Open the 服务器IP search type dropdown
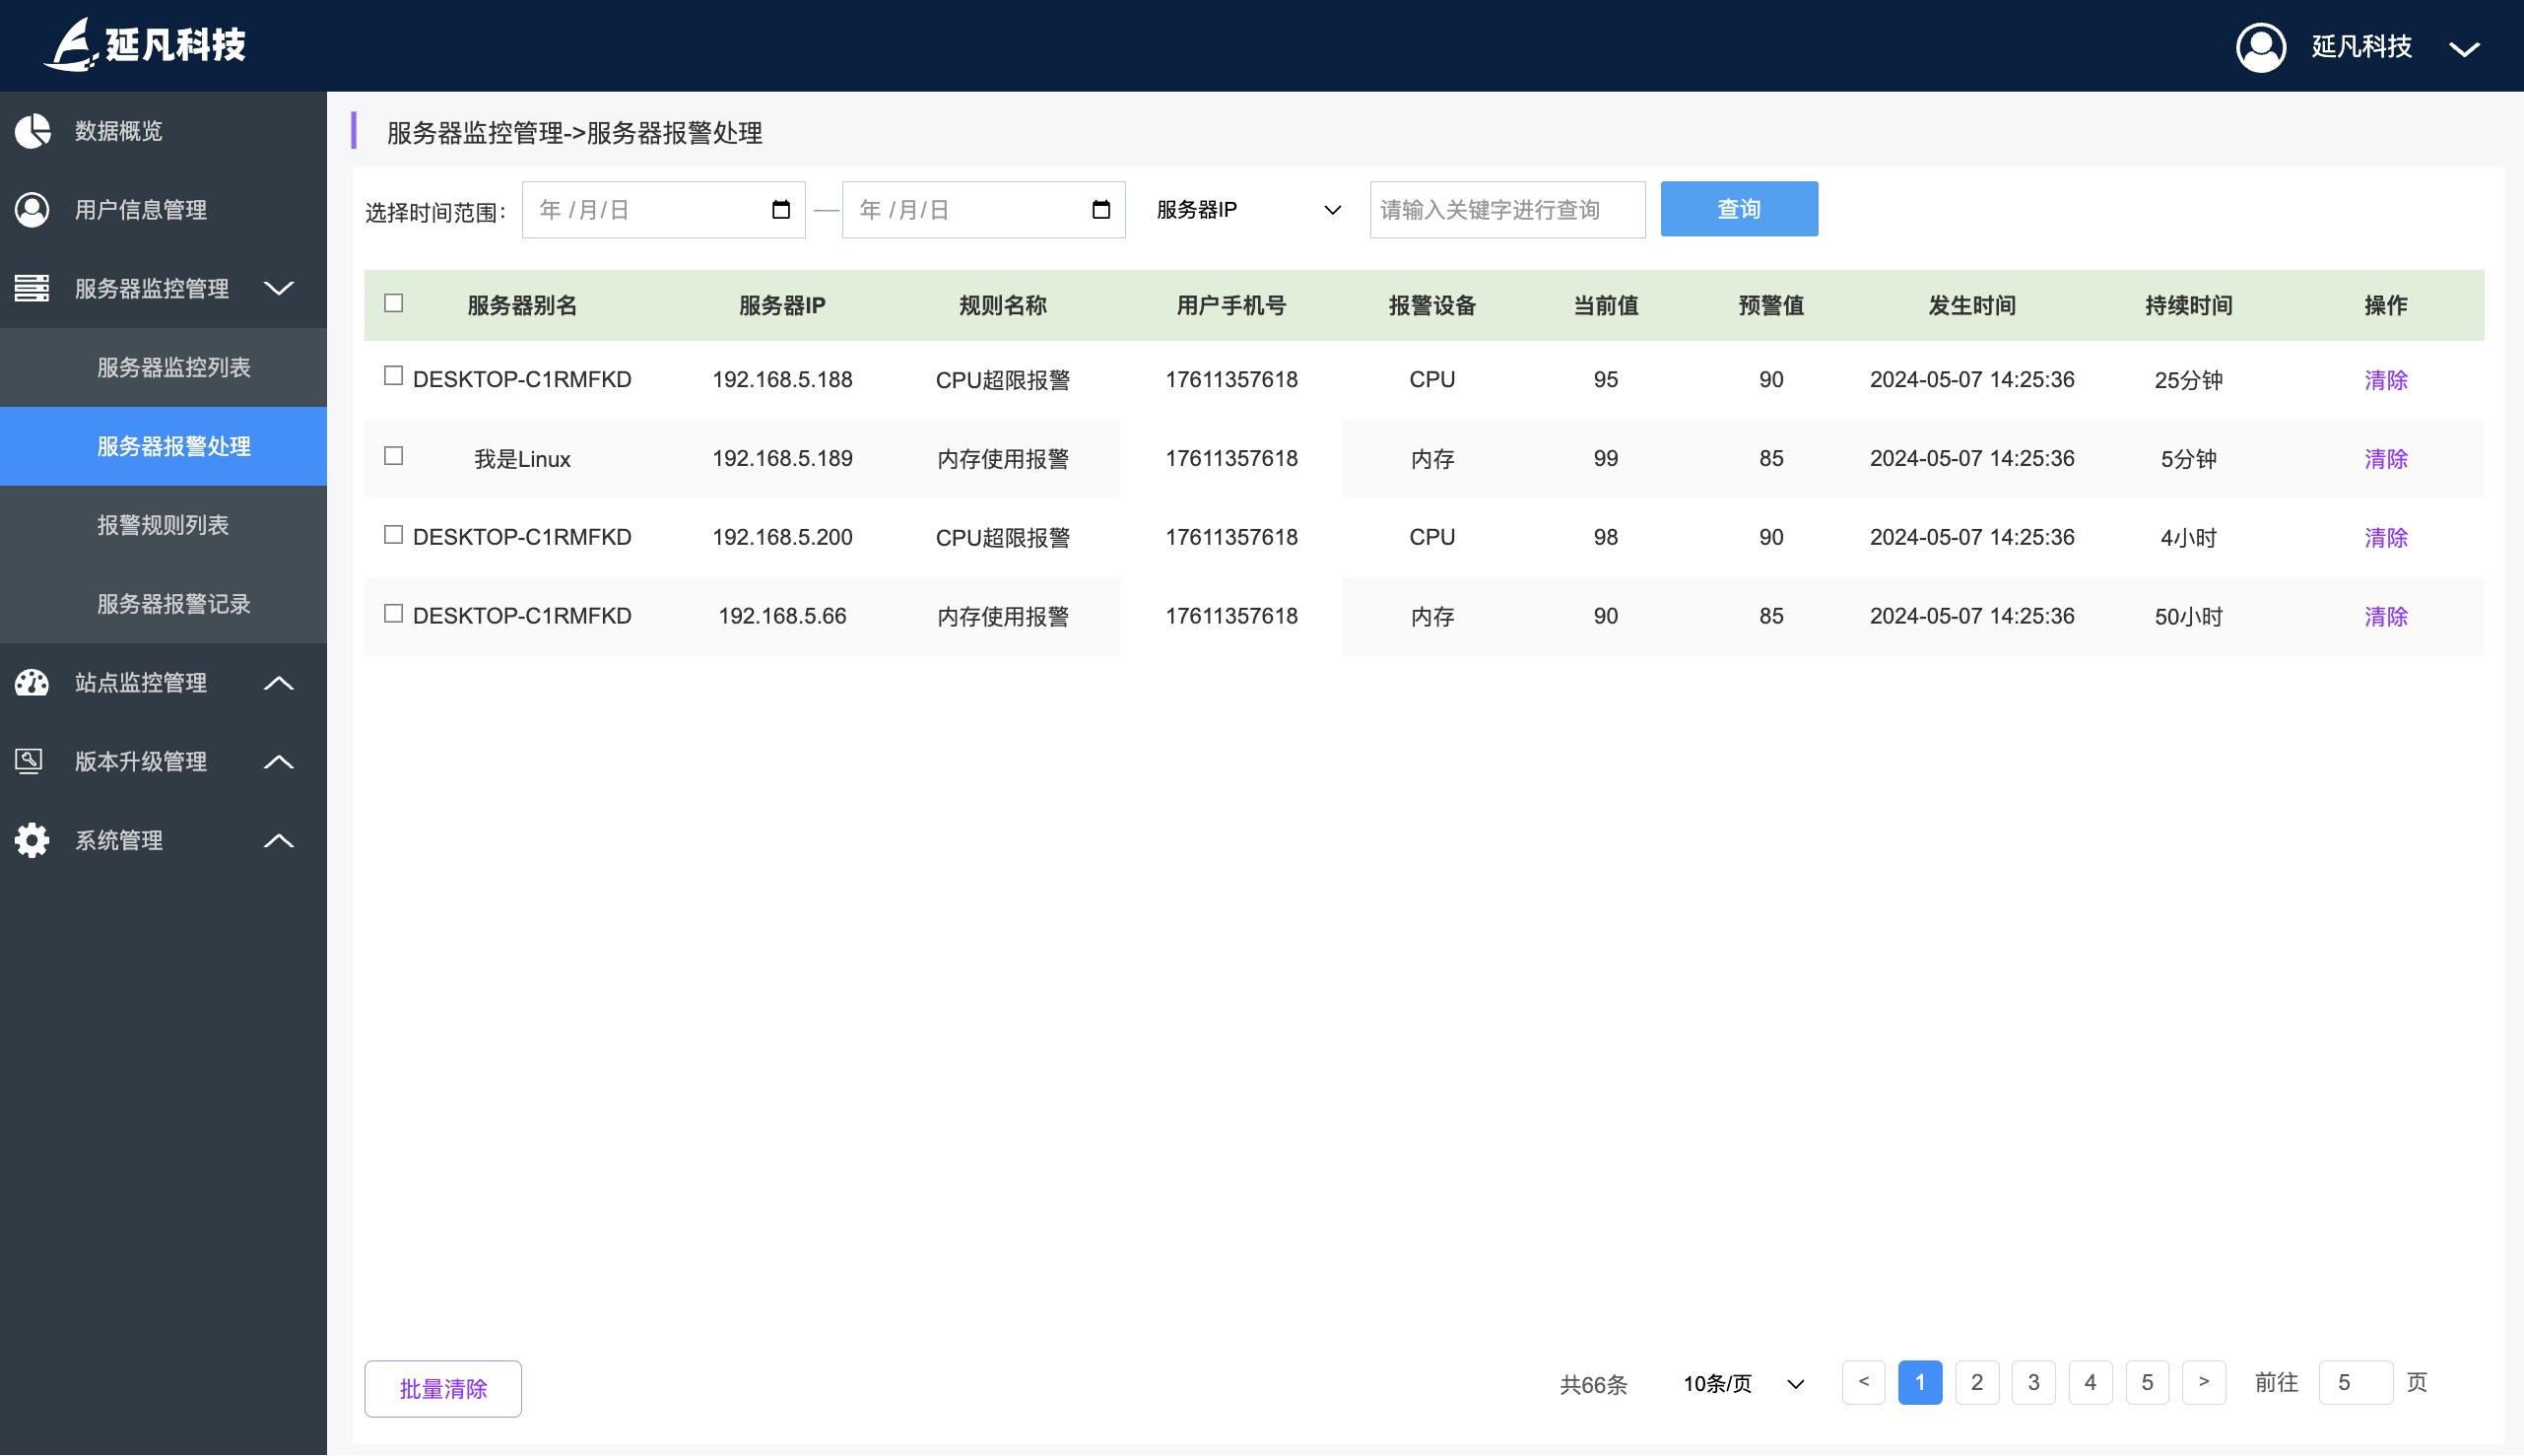Screen dimensions: 2524x1456 pyautogui.click(x=1248, y=209)
